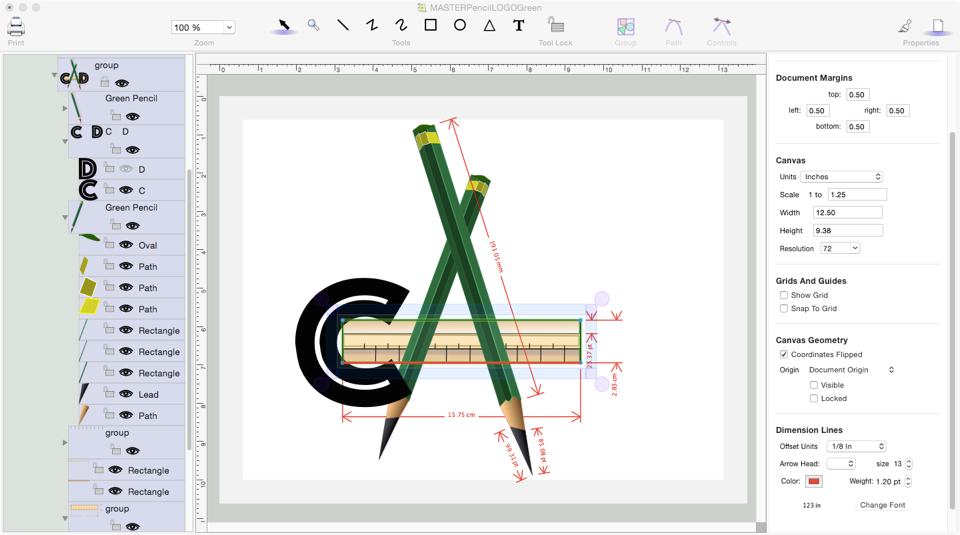This screenshot has width=960, height=535.
Task: Click the dimension line Color swatch
Action: 814,481
